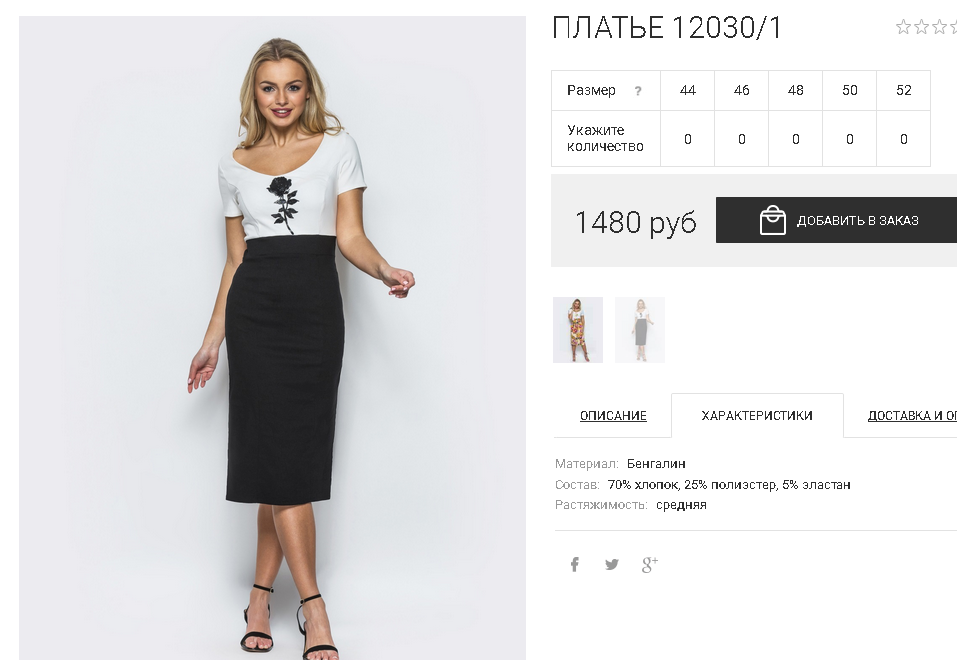The width and height of the screenshot is (957, 660).
Task: Rate with the second star
Action: pyautogui.click(x=921, y=27)
